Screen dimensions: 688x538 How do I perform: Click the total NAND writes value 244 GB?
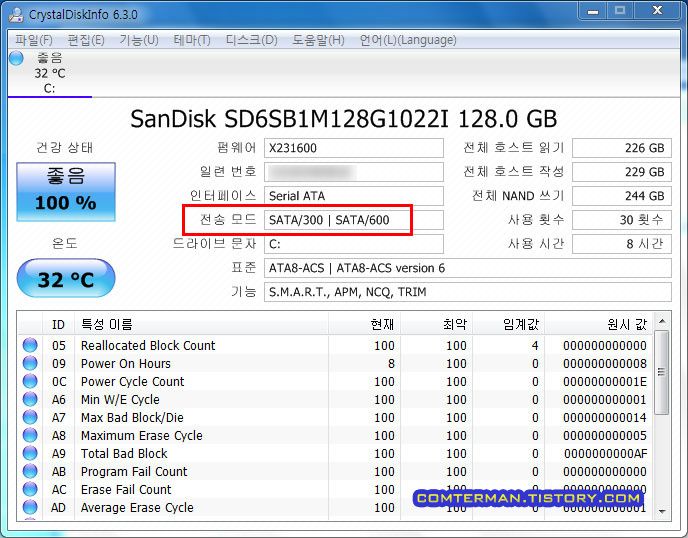622,196
